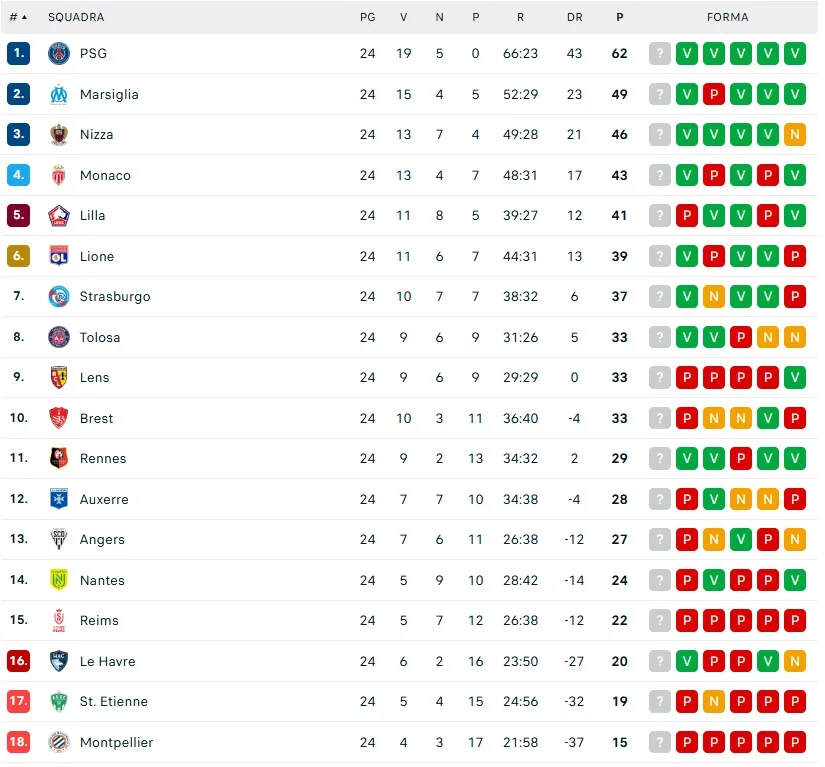Click the Marsiglia team logo
The height and width of the screenshot is (767, 825).
(x=59, y=94)
